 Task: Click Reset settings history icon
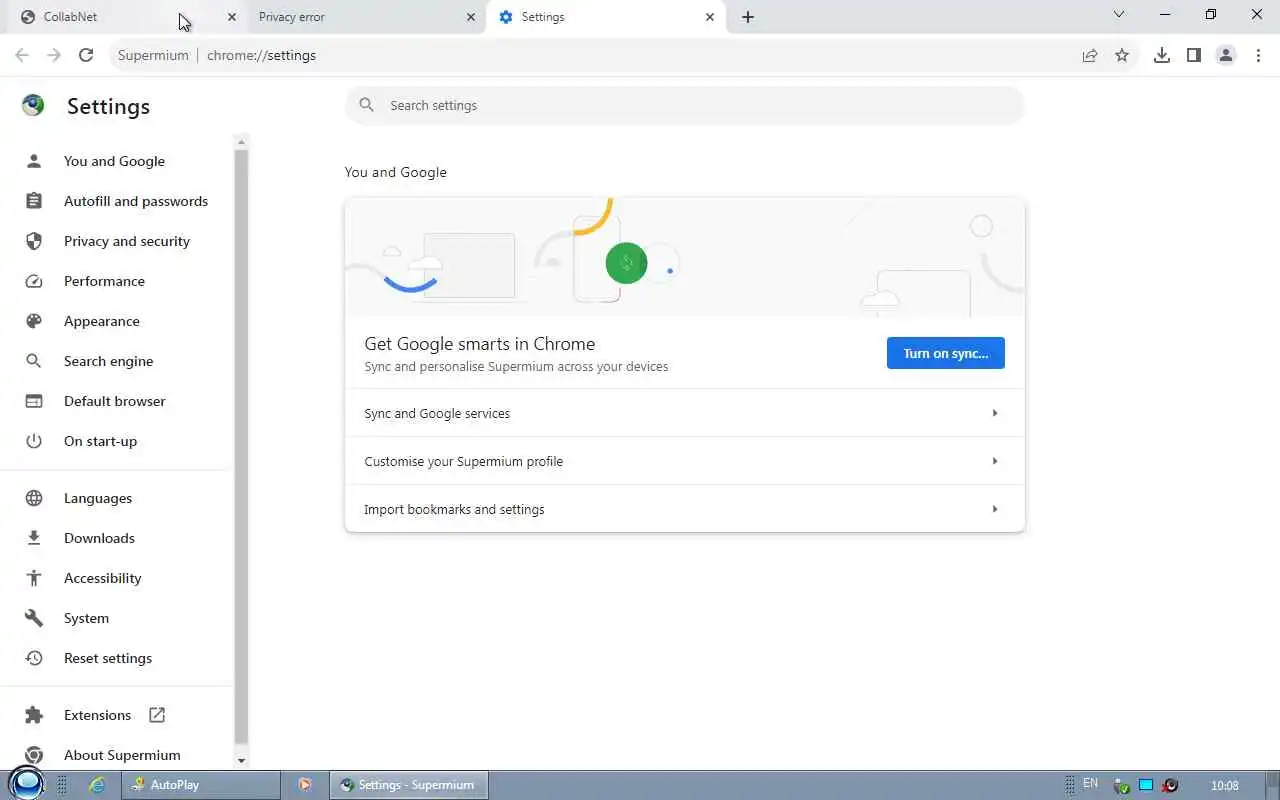[34, 658]
